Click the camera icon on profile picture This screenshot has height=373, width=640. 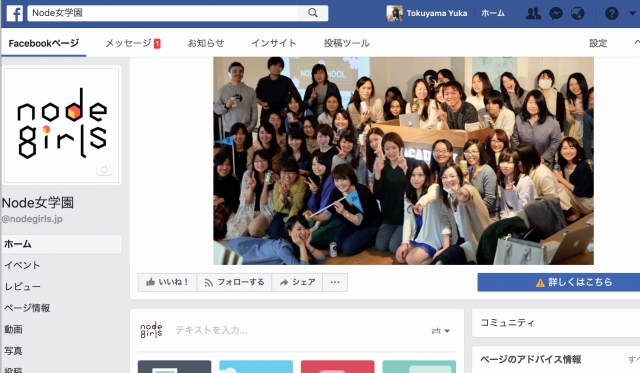tap(104, 169)
